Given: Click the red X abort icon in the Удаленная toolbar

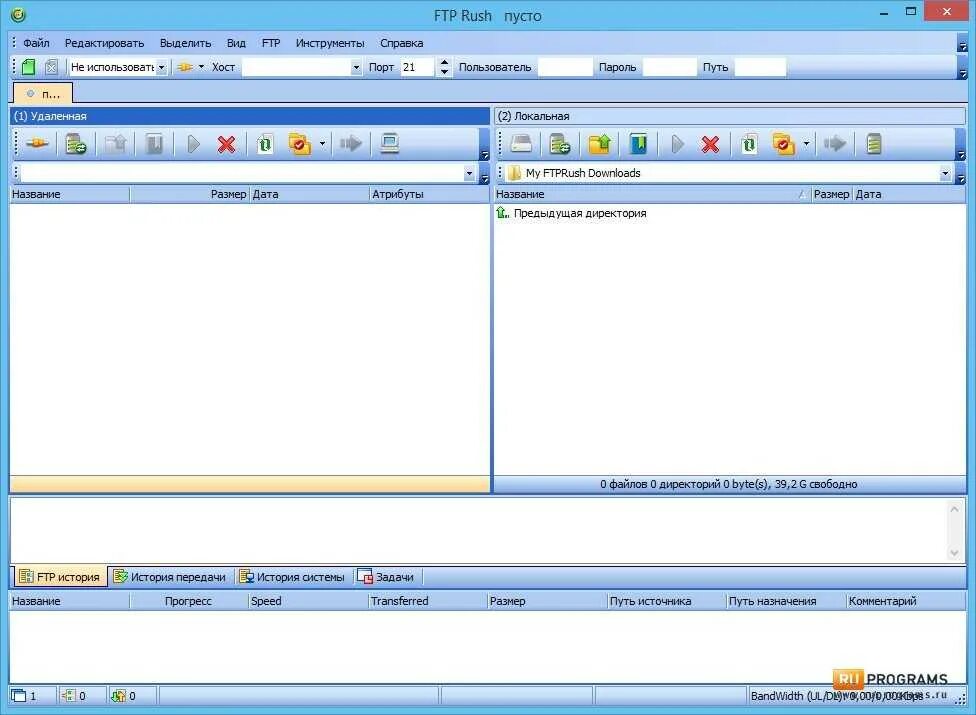Looking at the screenshot, I should click(x=227, y=144).
